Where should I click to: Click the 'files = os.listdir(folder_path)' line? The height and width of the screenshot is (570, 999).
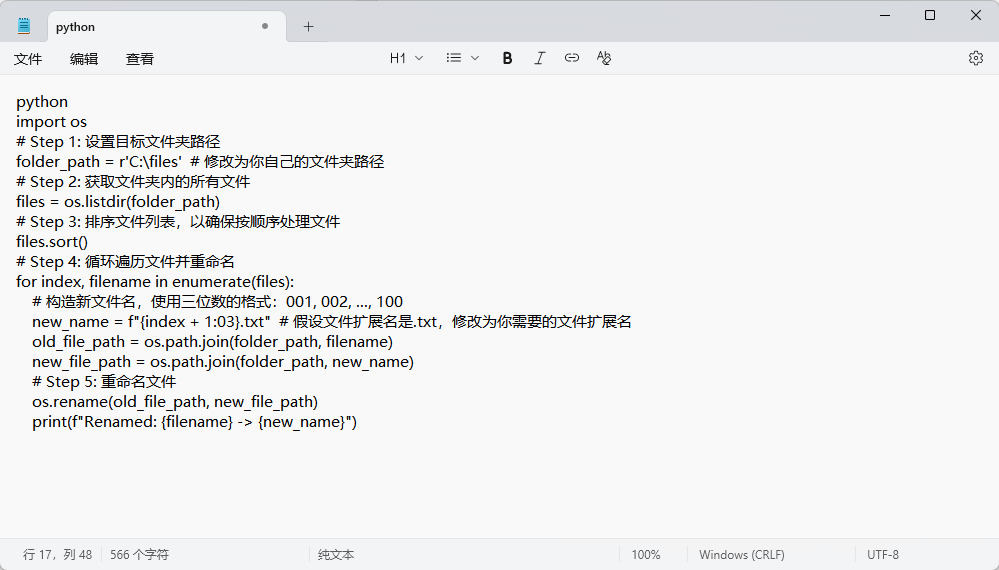(x=118, y=202)
